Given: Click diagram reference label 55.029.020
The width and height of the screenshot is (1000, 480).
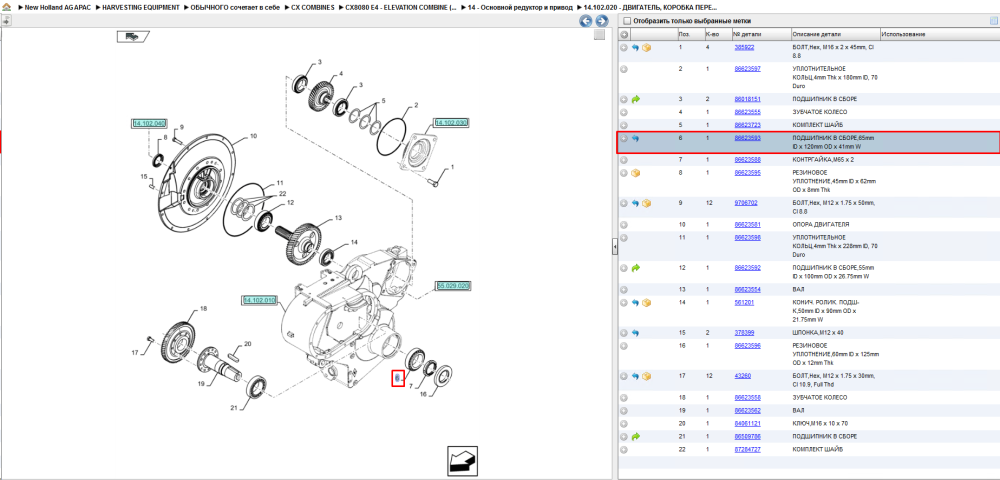Looking at the screenshot, I should [453, 286].
